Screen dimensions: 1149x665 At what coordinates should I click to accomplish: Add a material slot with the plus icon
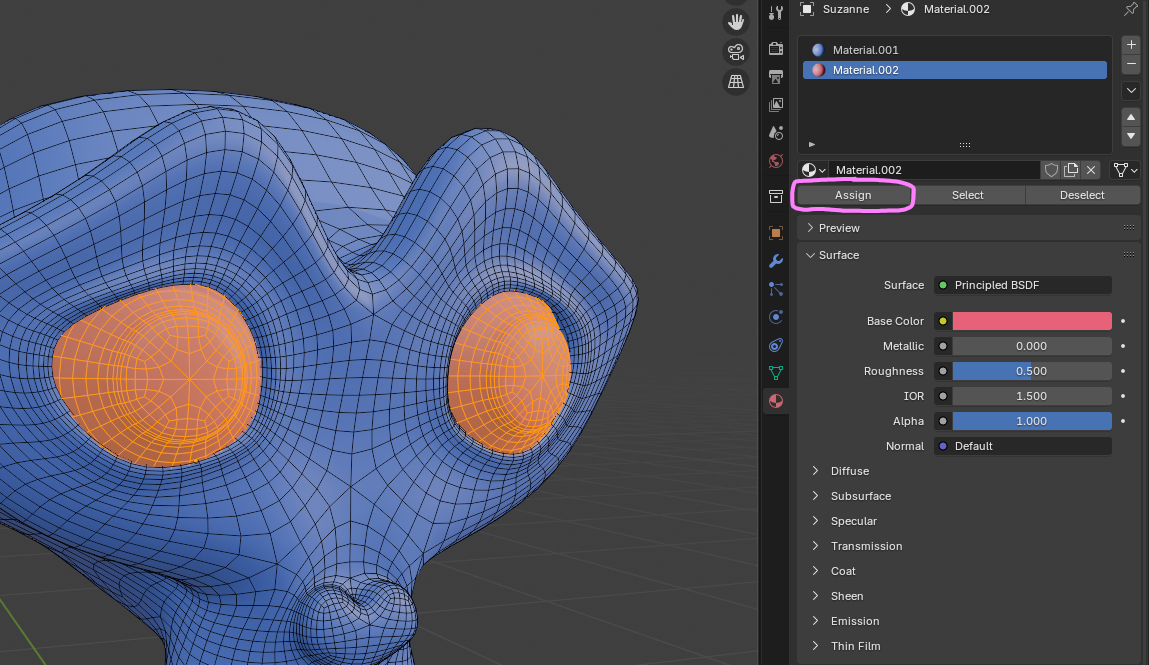point(1131,45)
